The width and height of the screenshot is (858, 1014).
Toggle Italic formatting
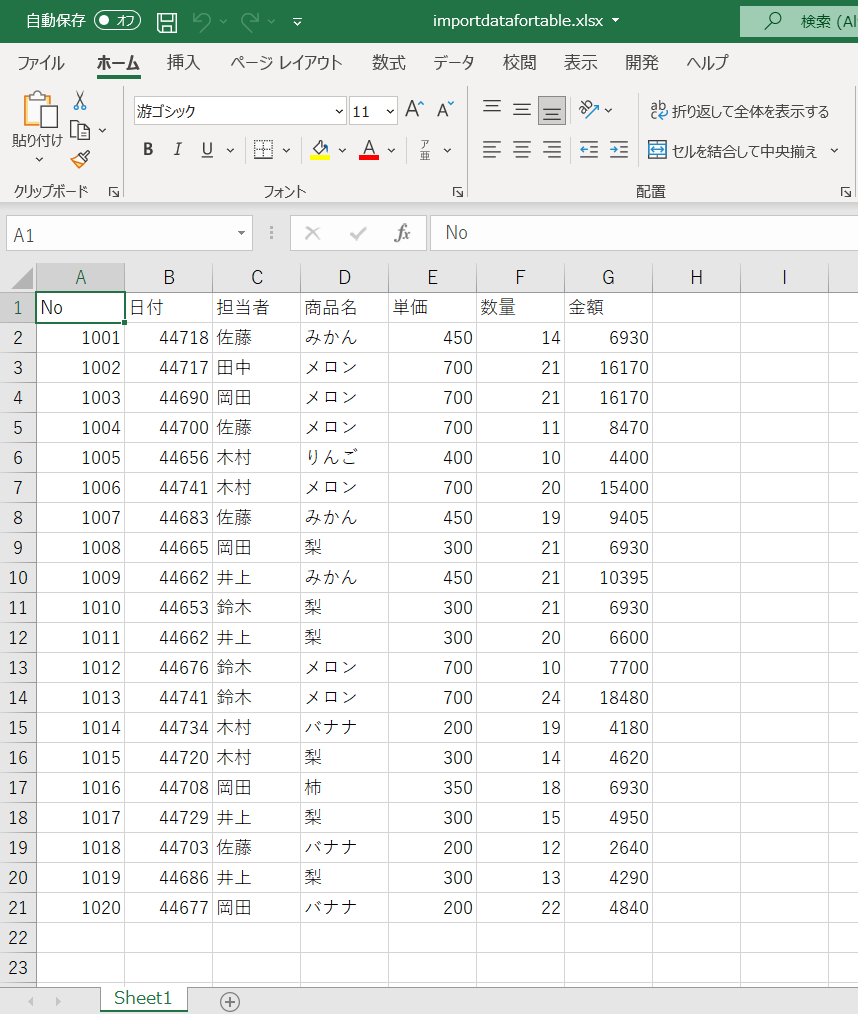coord(177,150)
